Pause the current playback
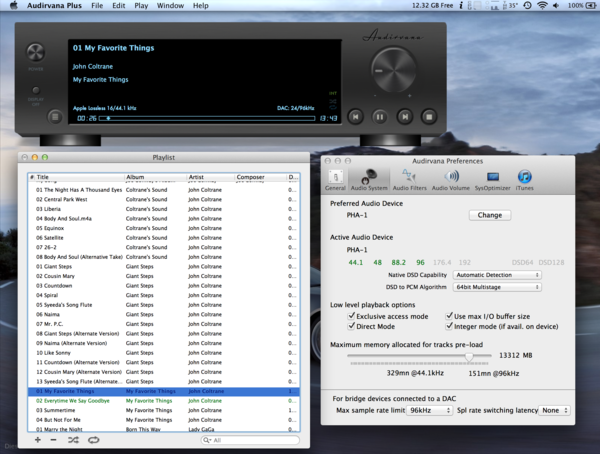Screen dimensions: 600x454 coord(380,117)
